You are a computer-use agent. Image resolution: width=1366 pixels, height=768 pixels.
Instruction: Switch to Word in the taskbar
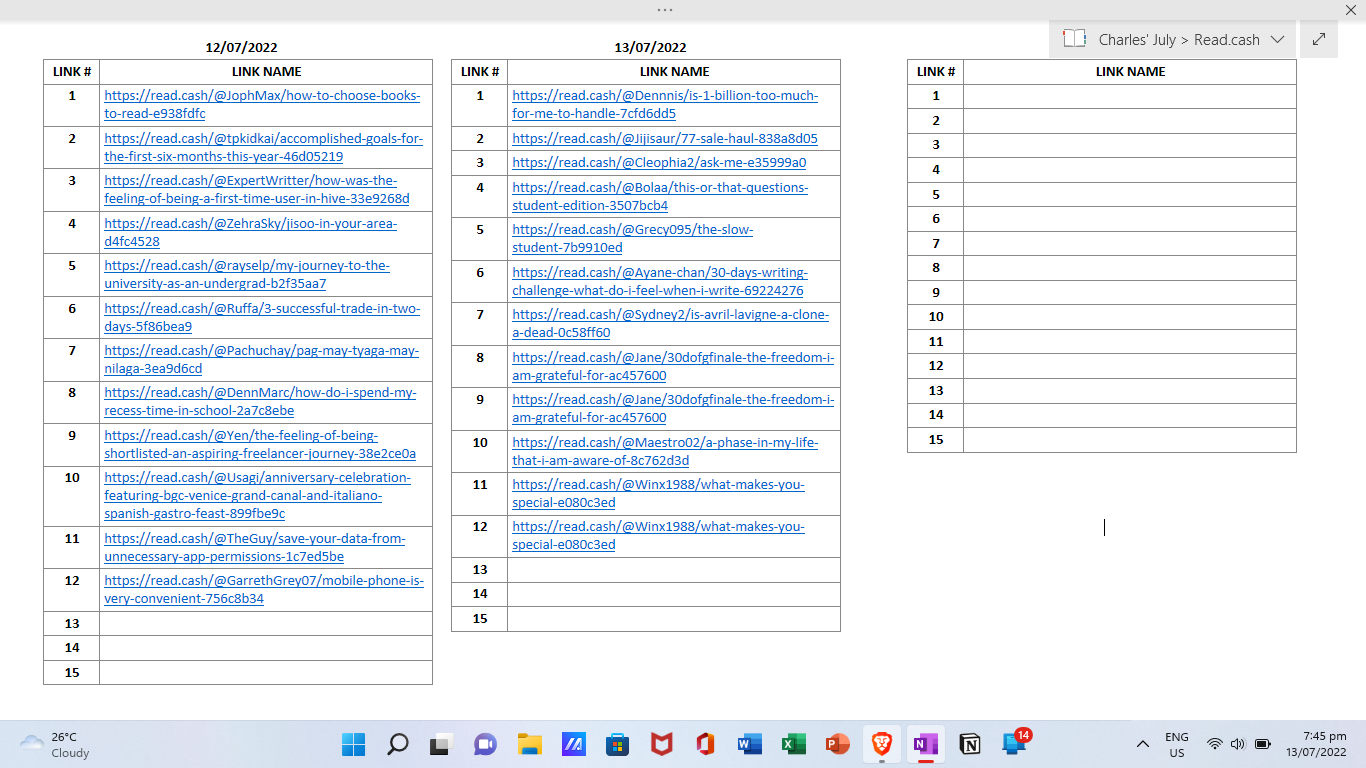[x=749, y=744]
